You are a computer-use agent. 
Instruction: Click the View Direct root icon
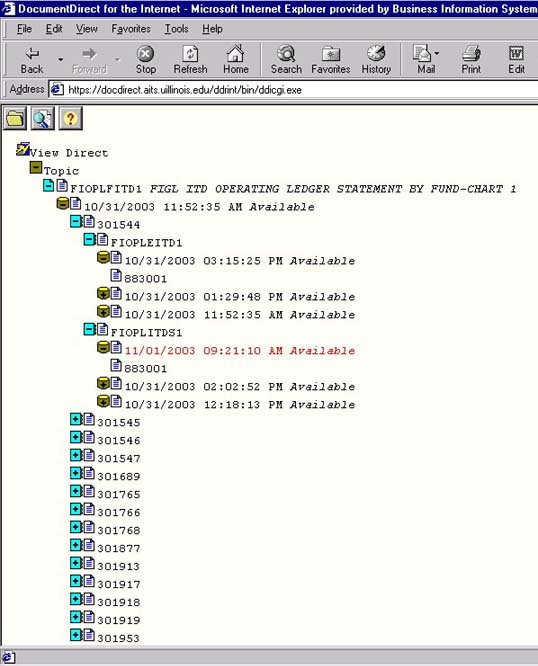[23, 149]
